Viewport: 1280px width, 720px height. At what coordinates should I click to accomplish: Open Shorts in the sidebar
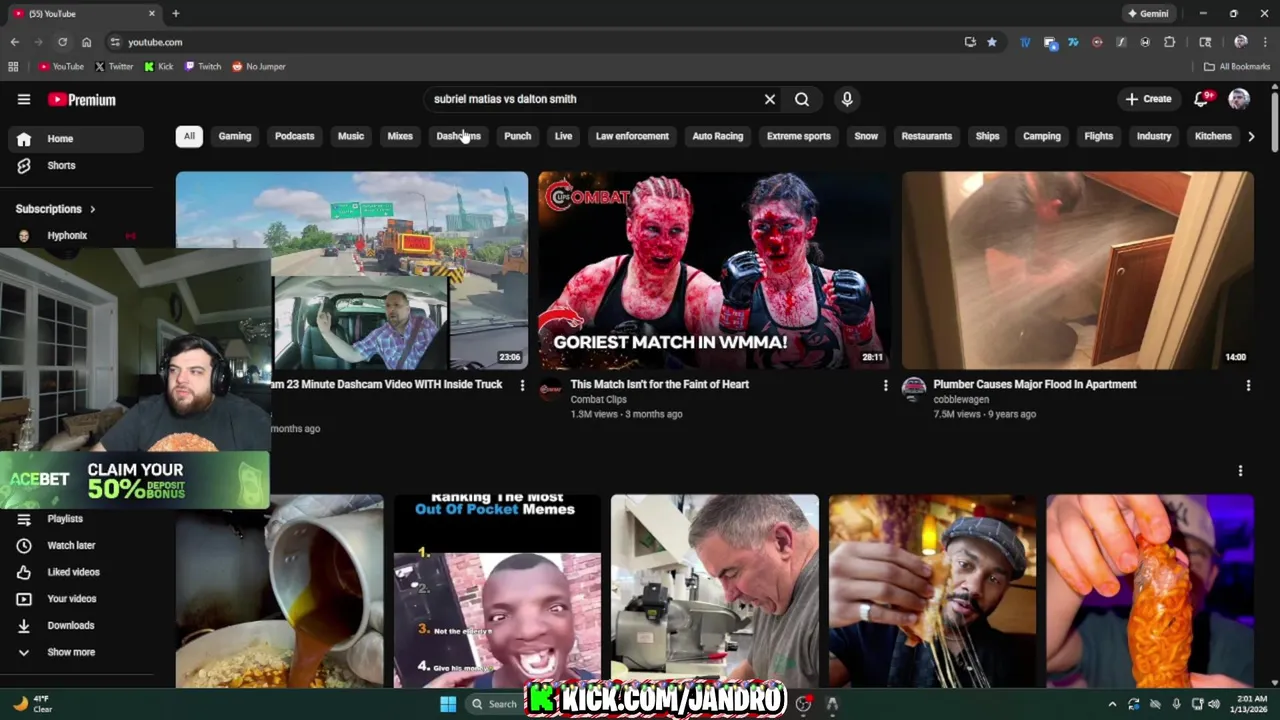coord(76,165)
